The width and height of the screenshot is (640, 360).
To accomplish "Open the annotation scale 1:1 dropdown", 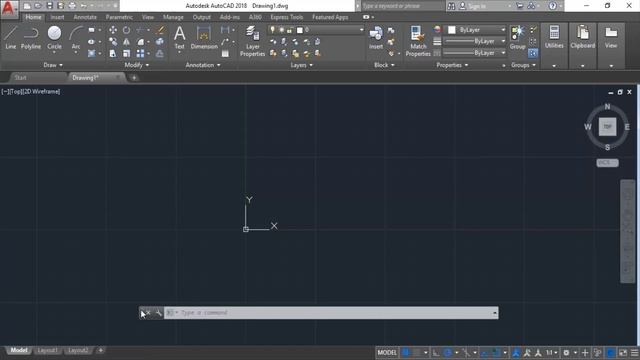I will pos(551,353).
